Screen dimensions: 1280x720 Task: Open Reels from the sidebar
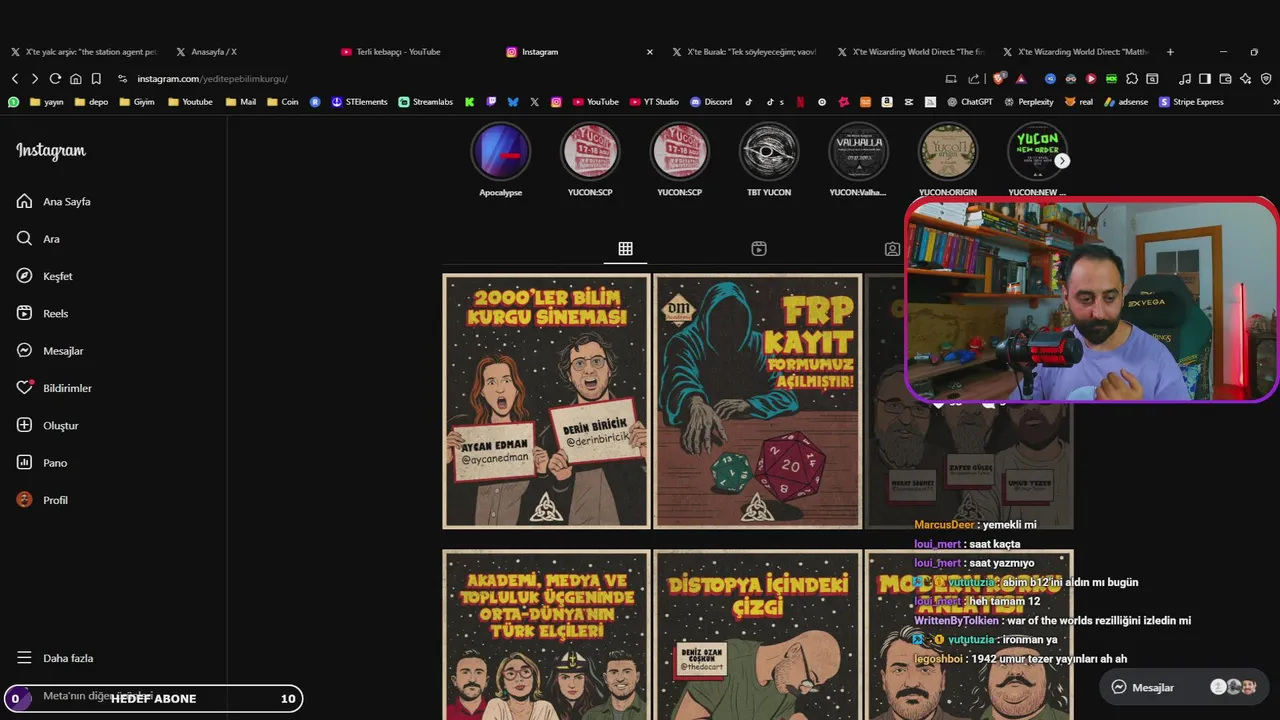(x=43, y=313)
